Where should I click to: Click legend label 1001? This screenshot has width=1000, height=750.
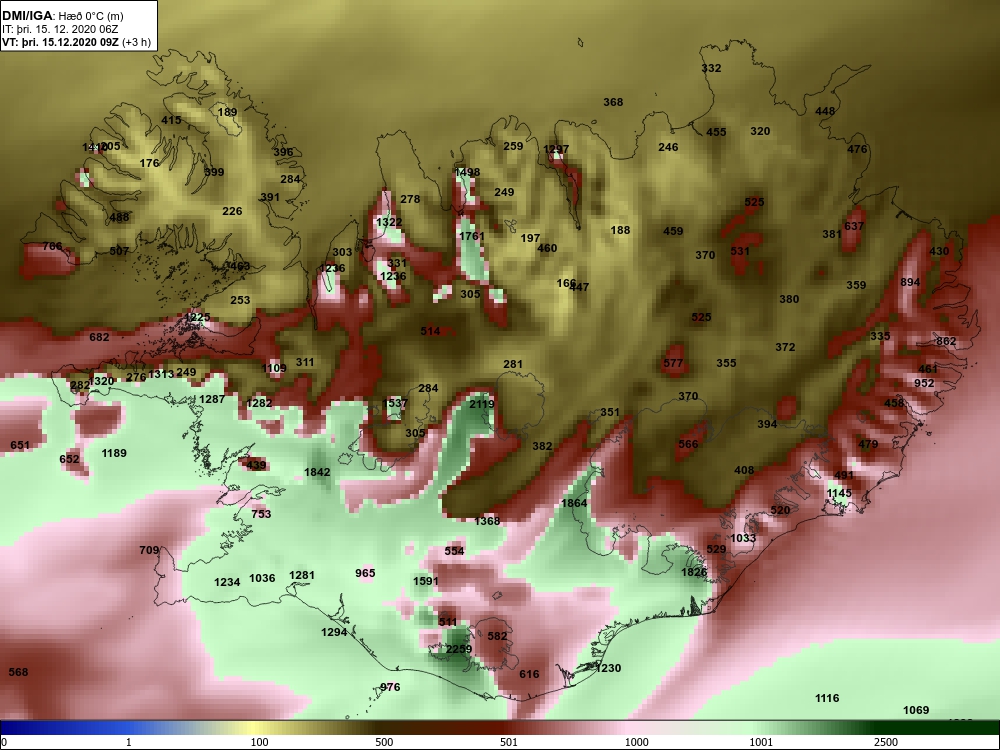tap(761, 742)
